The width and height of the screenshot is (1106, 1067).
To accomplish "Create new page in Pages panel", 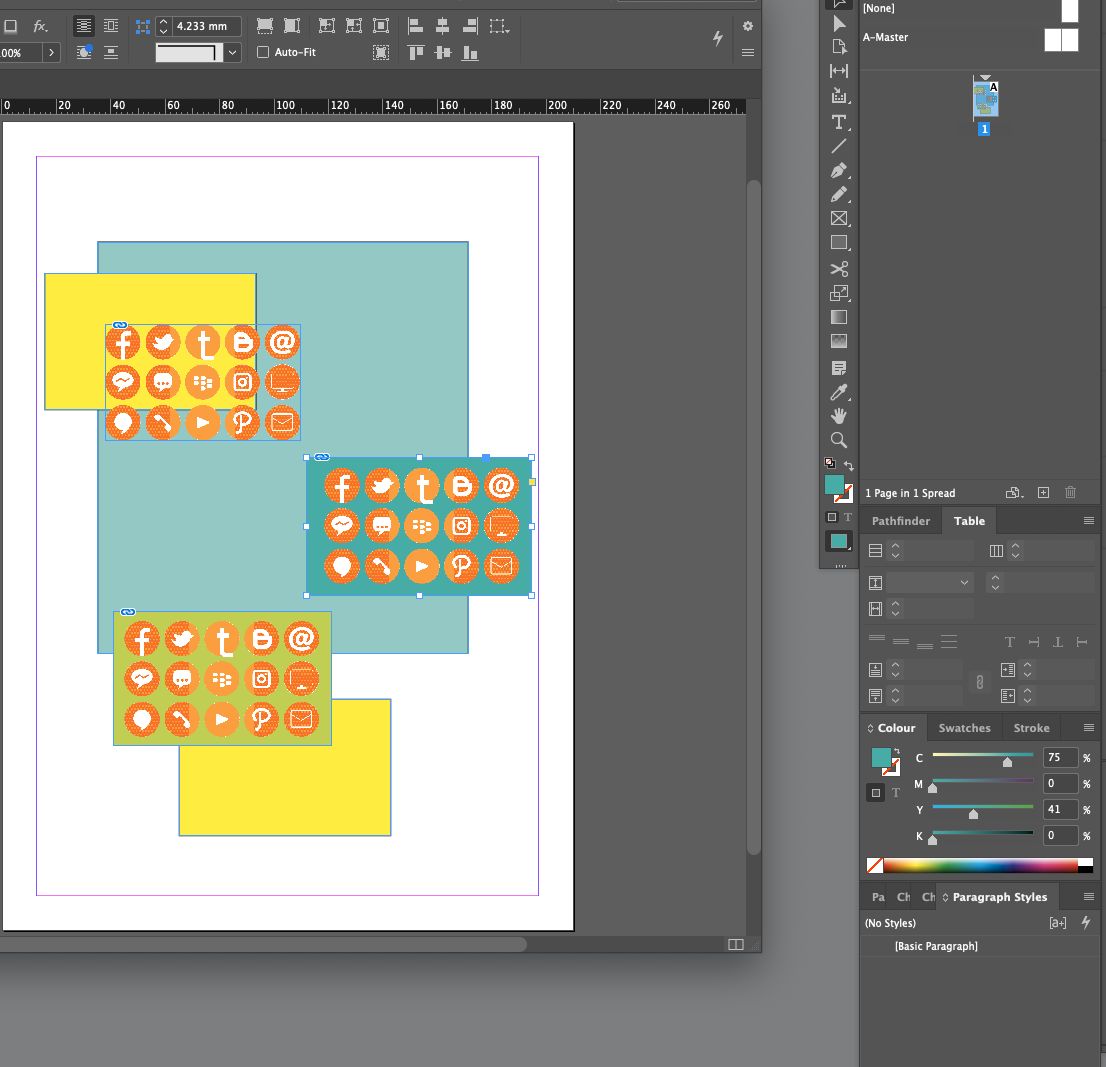I will 1043,493.
